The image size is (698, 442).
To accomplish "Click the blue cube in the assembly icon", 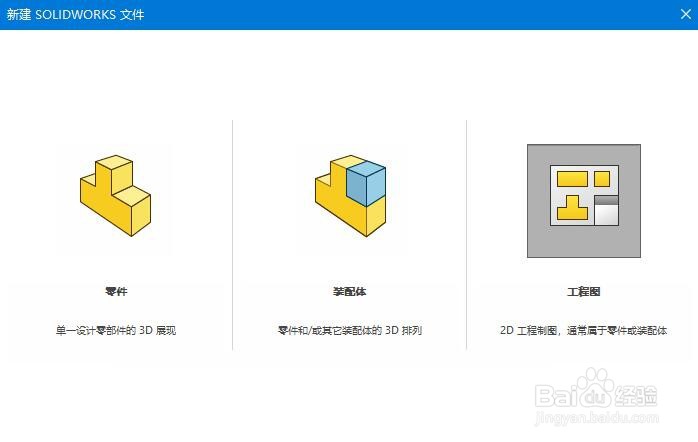I will click(x=366, y=183).
